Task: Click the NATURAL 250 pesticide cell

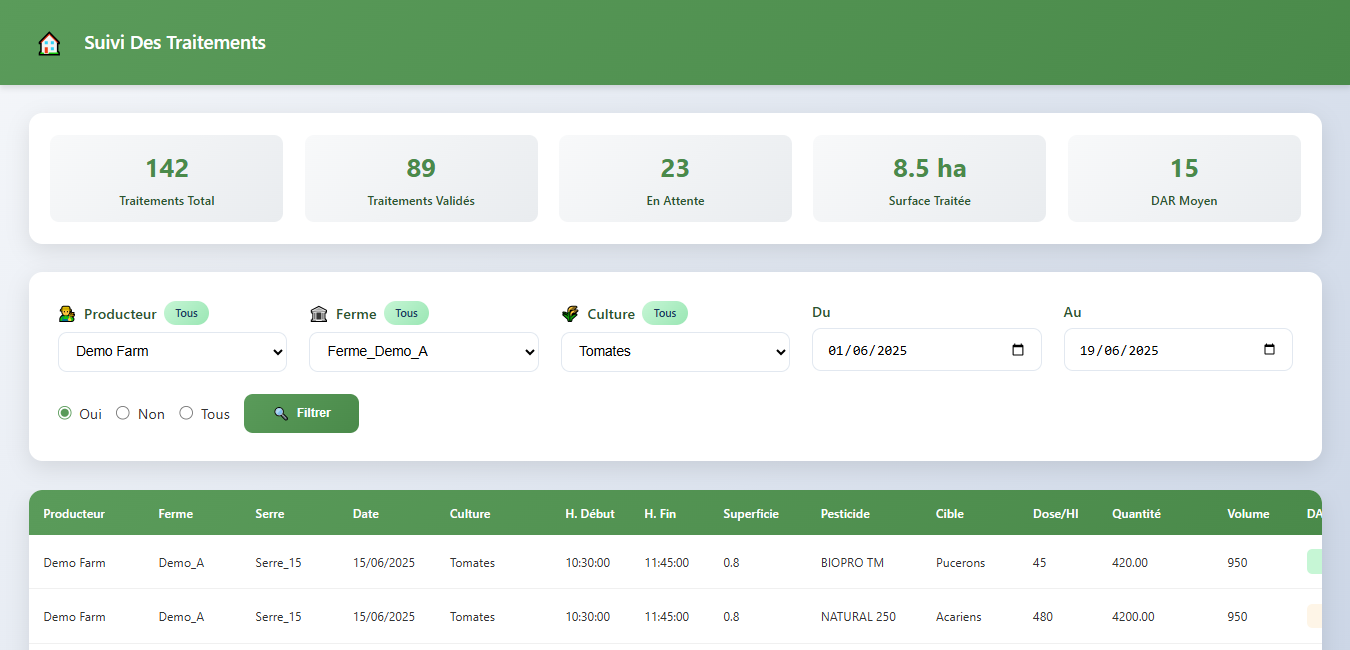Action: coord(858,617)
